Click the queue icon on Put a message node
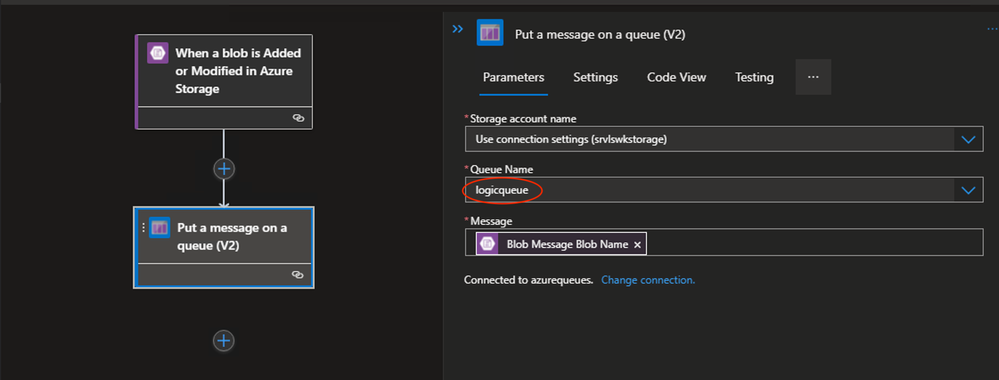Screen dimensions: 999x380 pos(159,227)
